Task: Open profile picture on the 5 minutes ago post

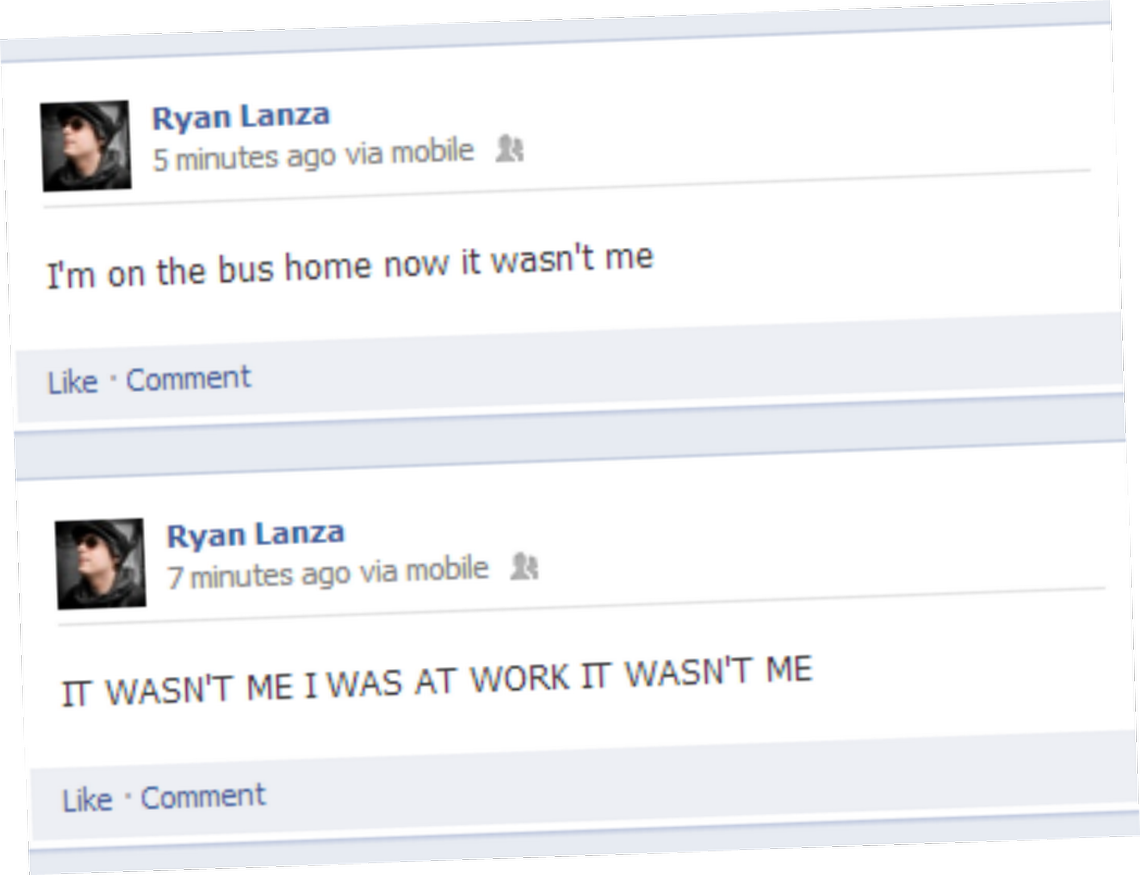Action: (x=86, y=146)
